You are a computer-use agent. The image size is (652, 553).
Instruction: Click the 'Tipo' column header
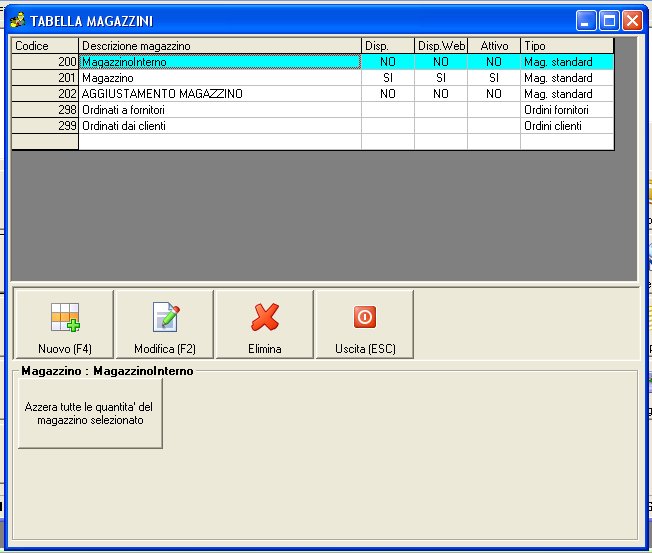point(567,46)
